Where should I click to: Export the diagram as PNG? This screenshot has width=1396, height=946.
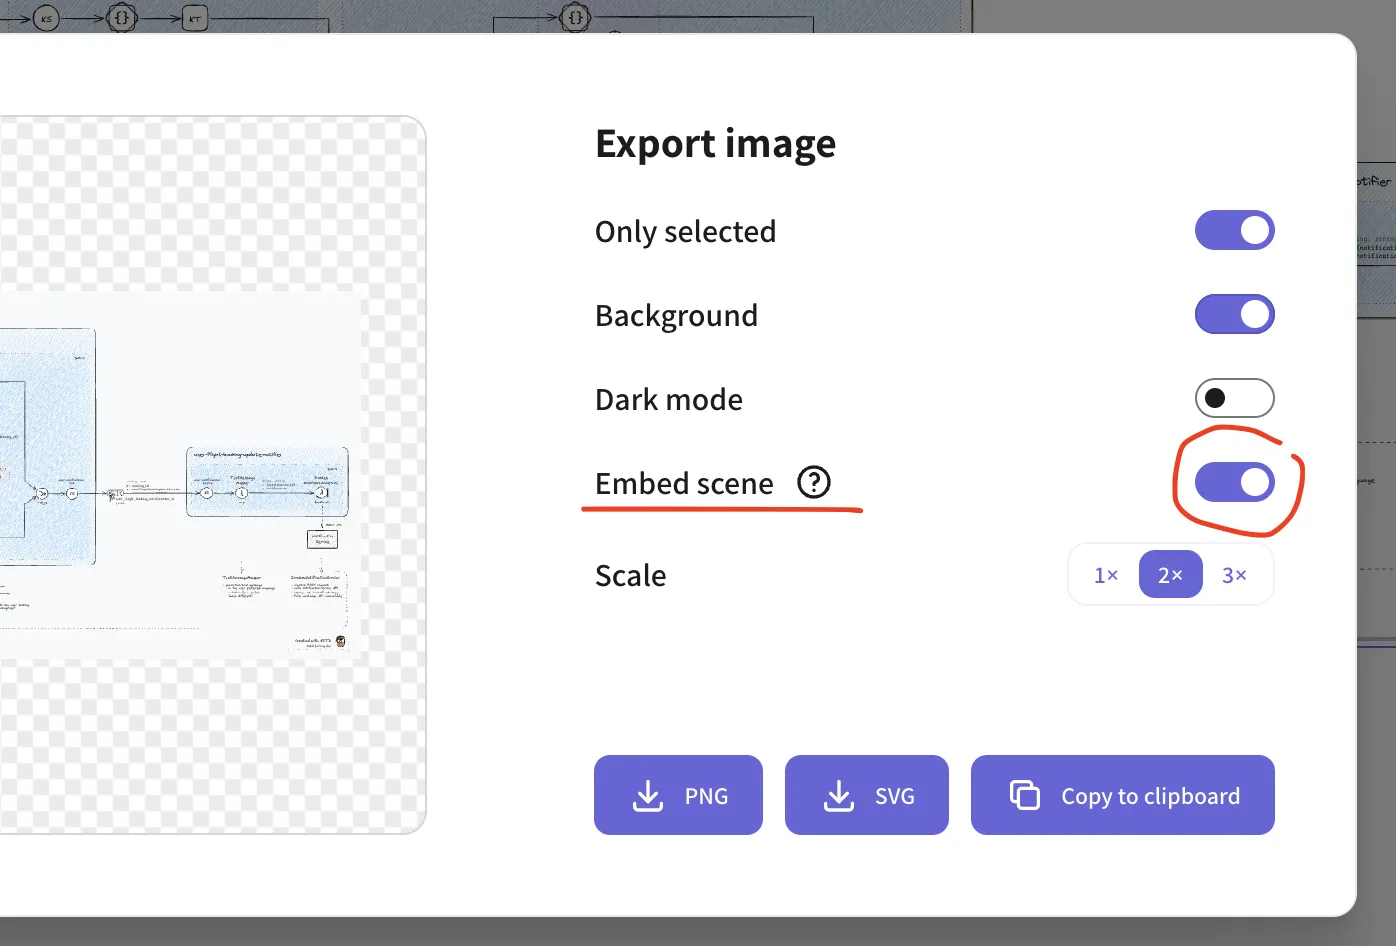pyautogui.click(x=678, y=795)
